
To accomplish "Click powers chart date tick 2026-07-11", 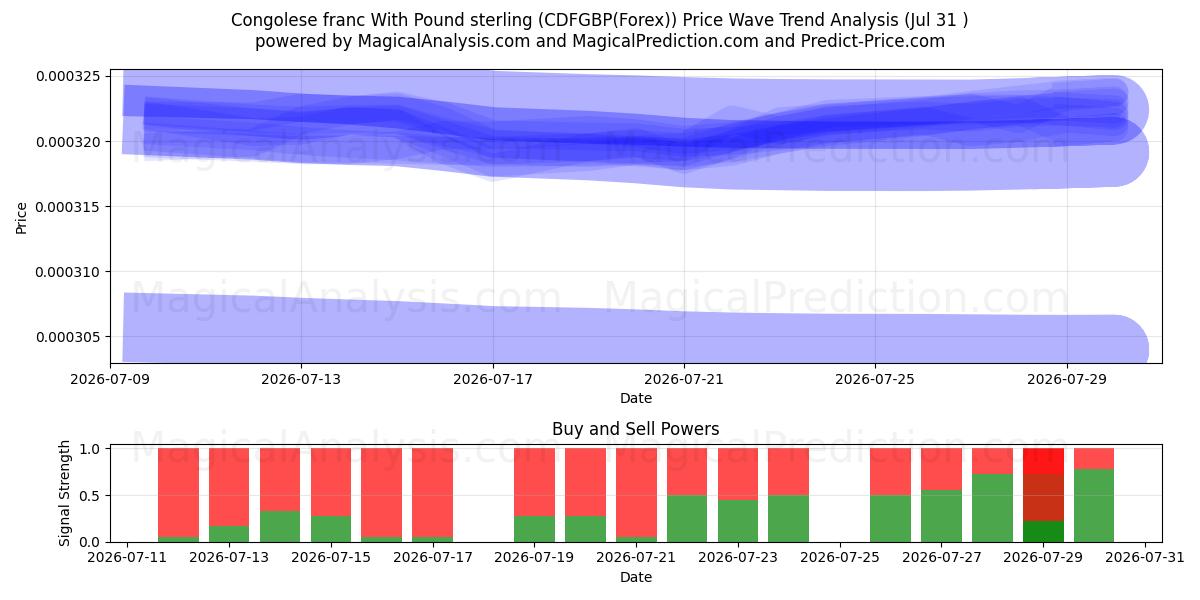I will [x=127, y=558].
